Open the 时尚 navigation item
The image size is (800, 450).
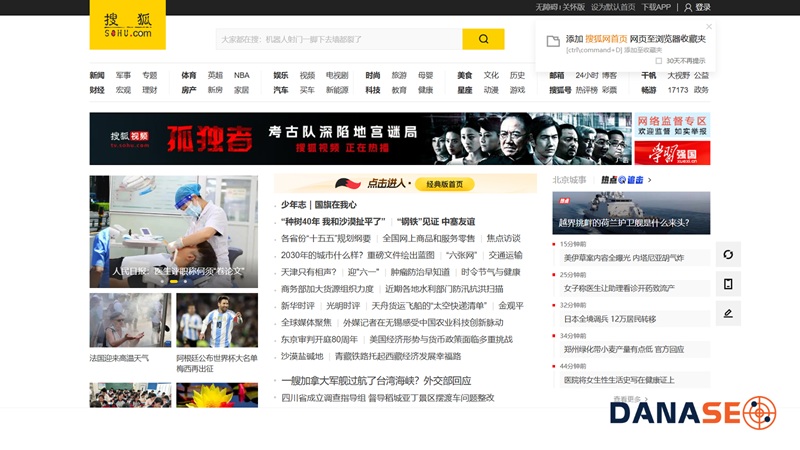372,75
